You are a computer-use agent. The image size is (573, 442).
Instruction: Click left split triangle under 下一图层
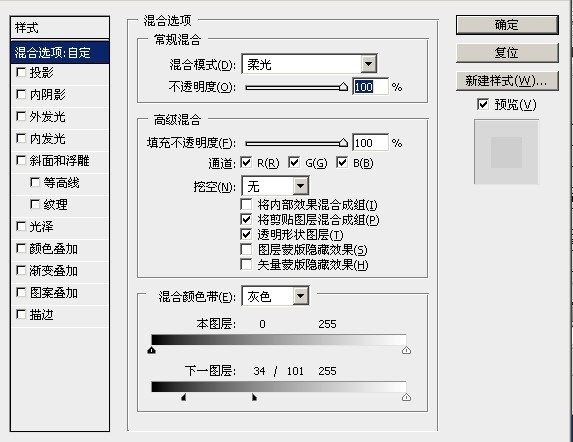(x=184, y=397)
